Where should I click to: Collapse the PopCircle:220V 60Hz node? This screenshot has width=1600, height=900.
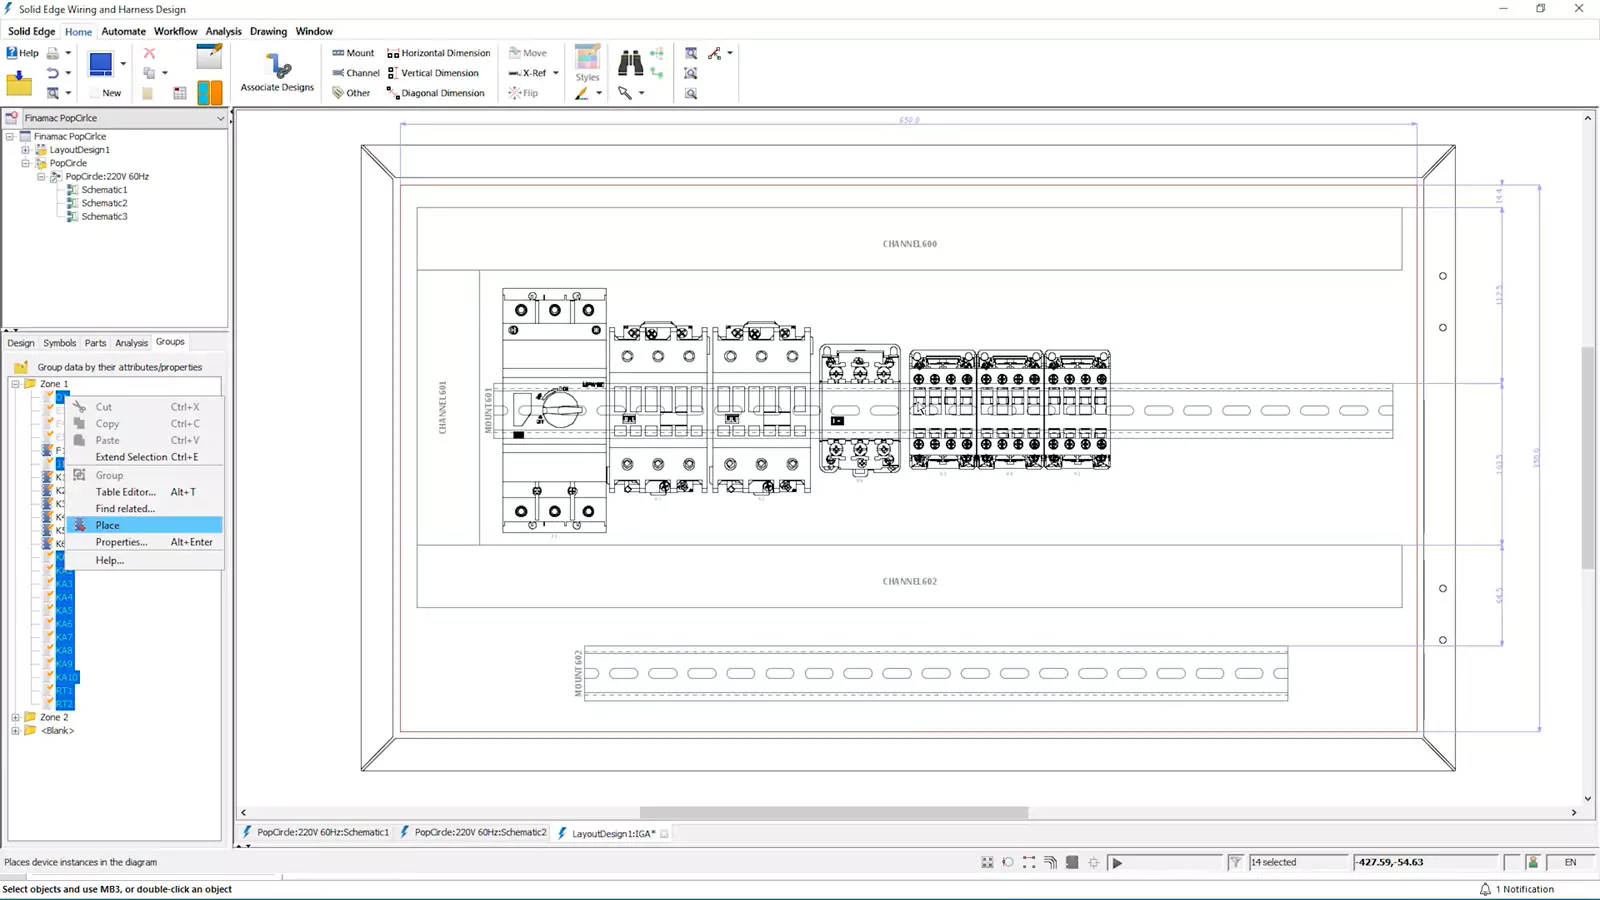click(x=42, y=177)
